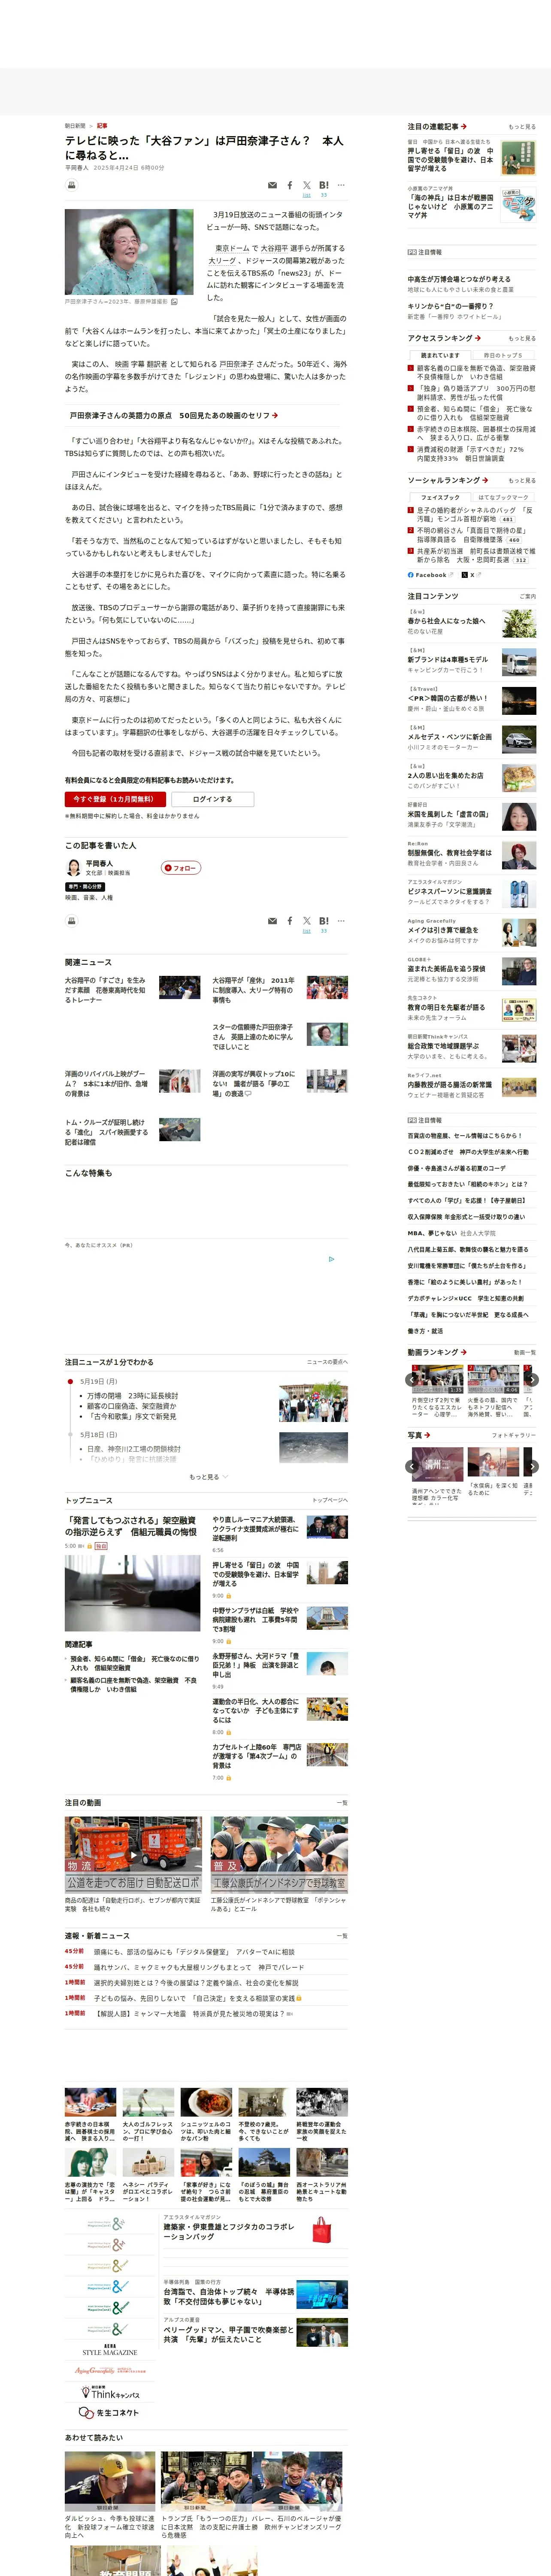Share on Facebook icon below the title
Image resolution: width=551 pixels, height=2576 pixels.
(290, 185)
